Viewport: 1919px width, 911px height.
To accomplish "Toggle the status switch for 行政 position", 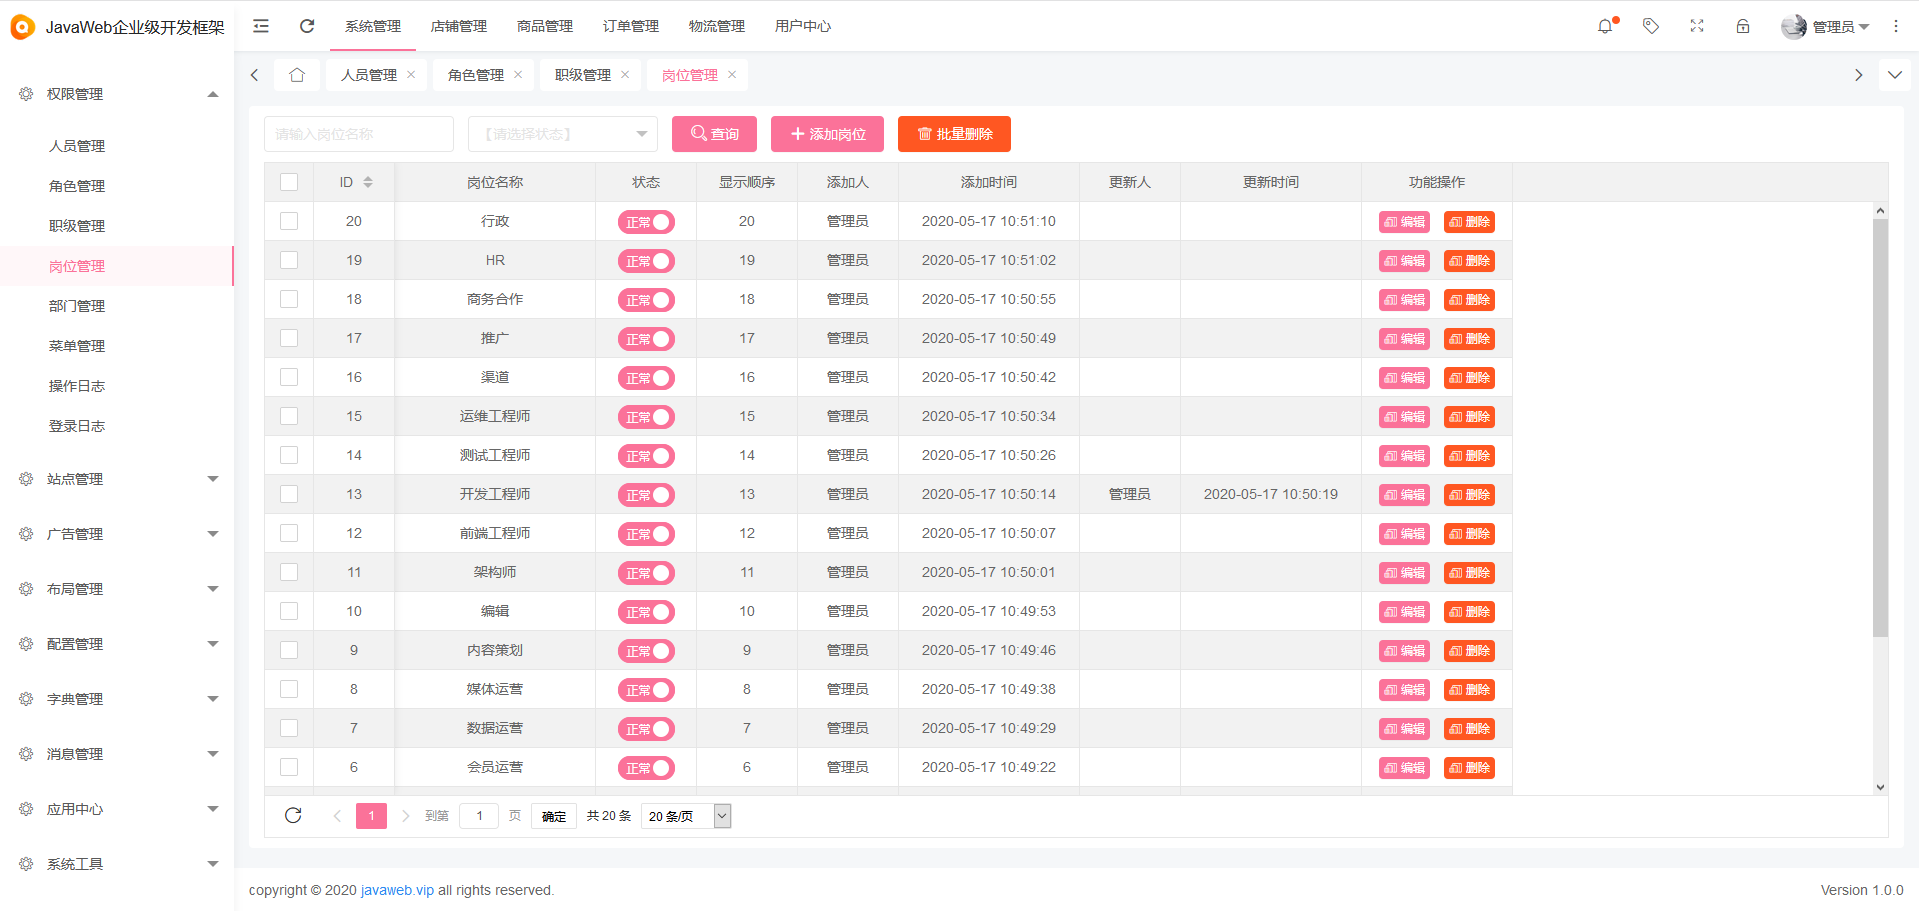I will 646,221.
